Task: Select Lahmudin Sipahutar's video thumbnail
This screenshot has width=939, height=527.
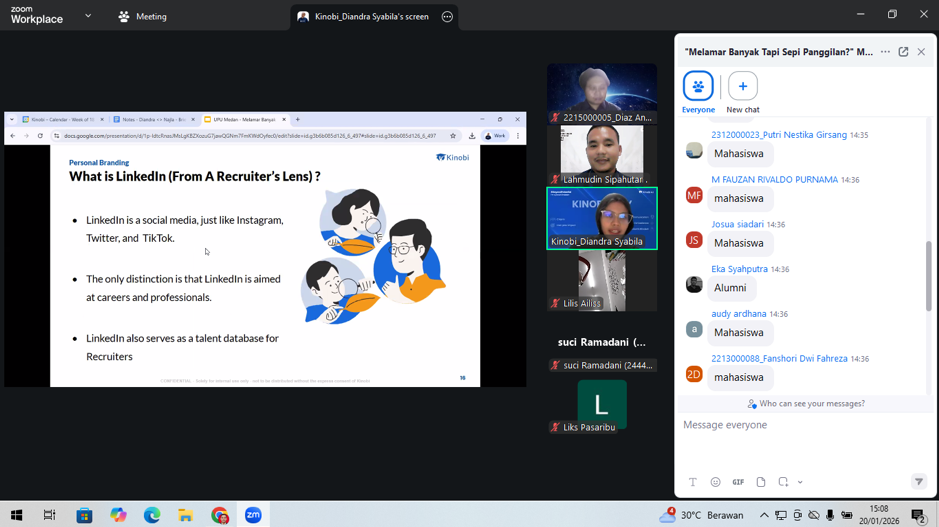Action: (x=602, y=155)
